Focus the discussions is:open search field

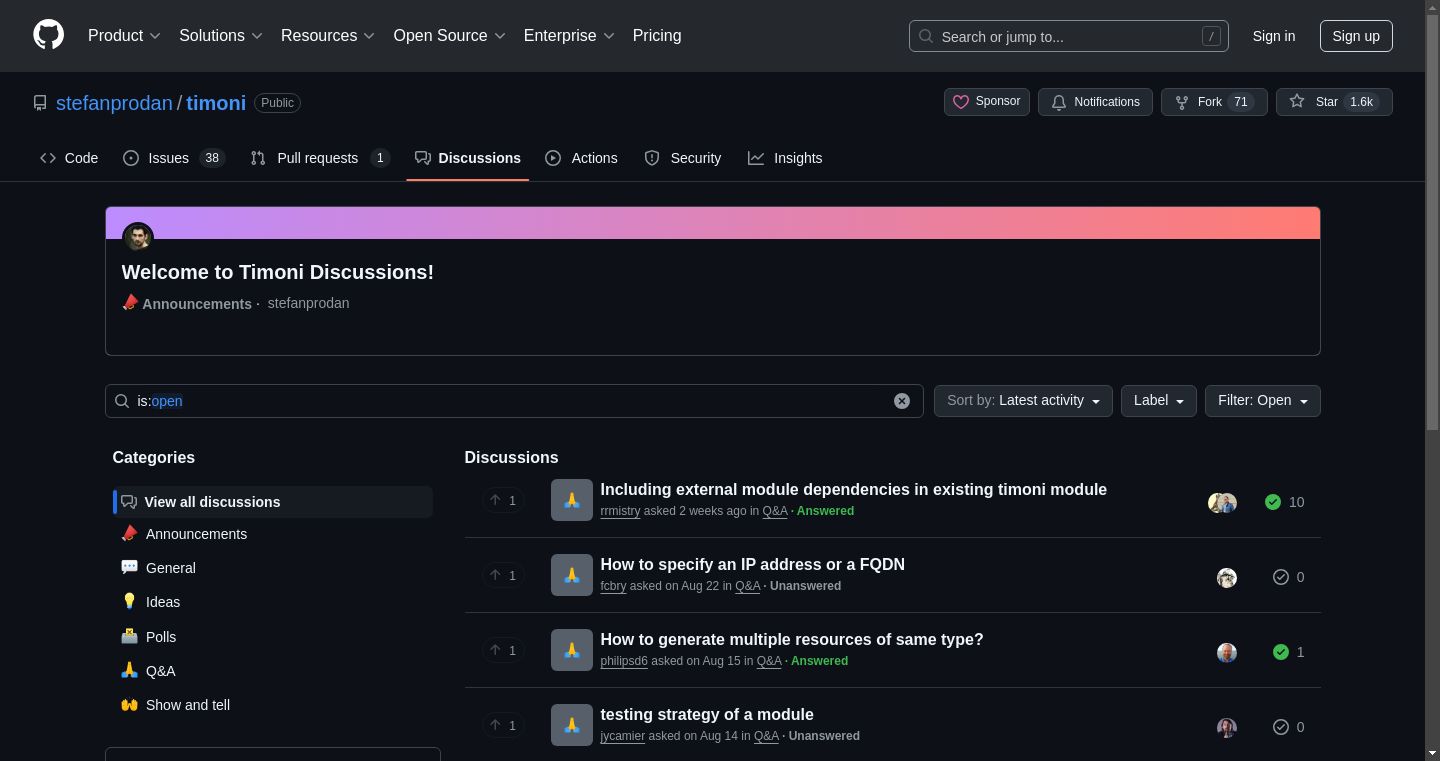(514, 401)
